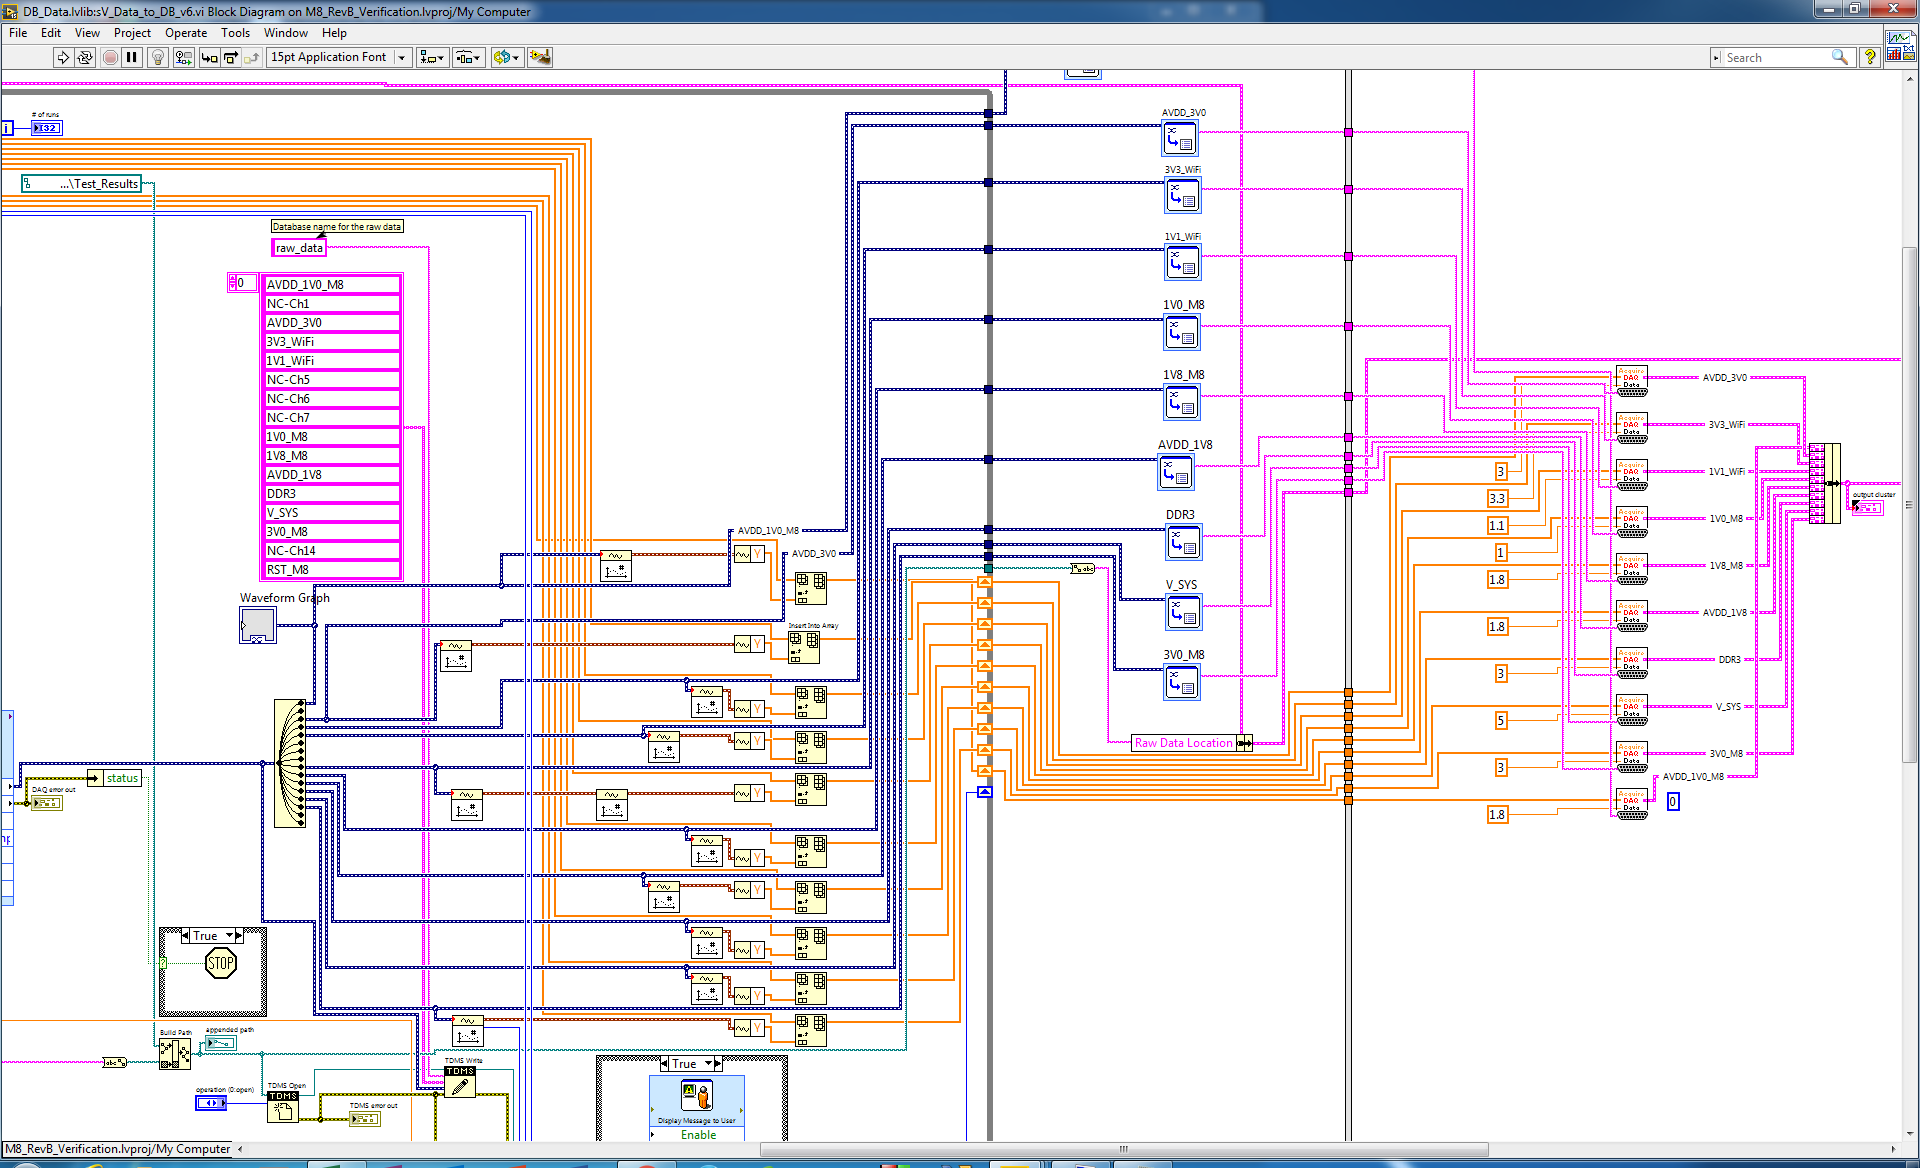Open the Reorder objects dropdown
The height and width of the screenshot is (1168, 1920).
click(x=506, y=58)
